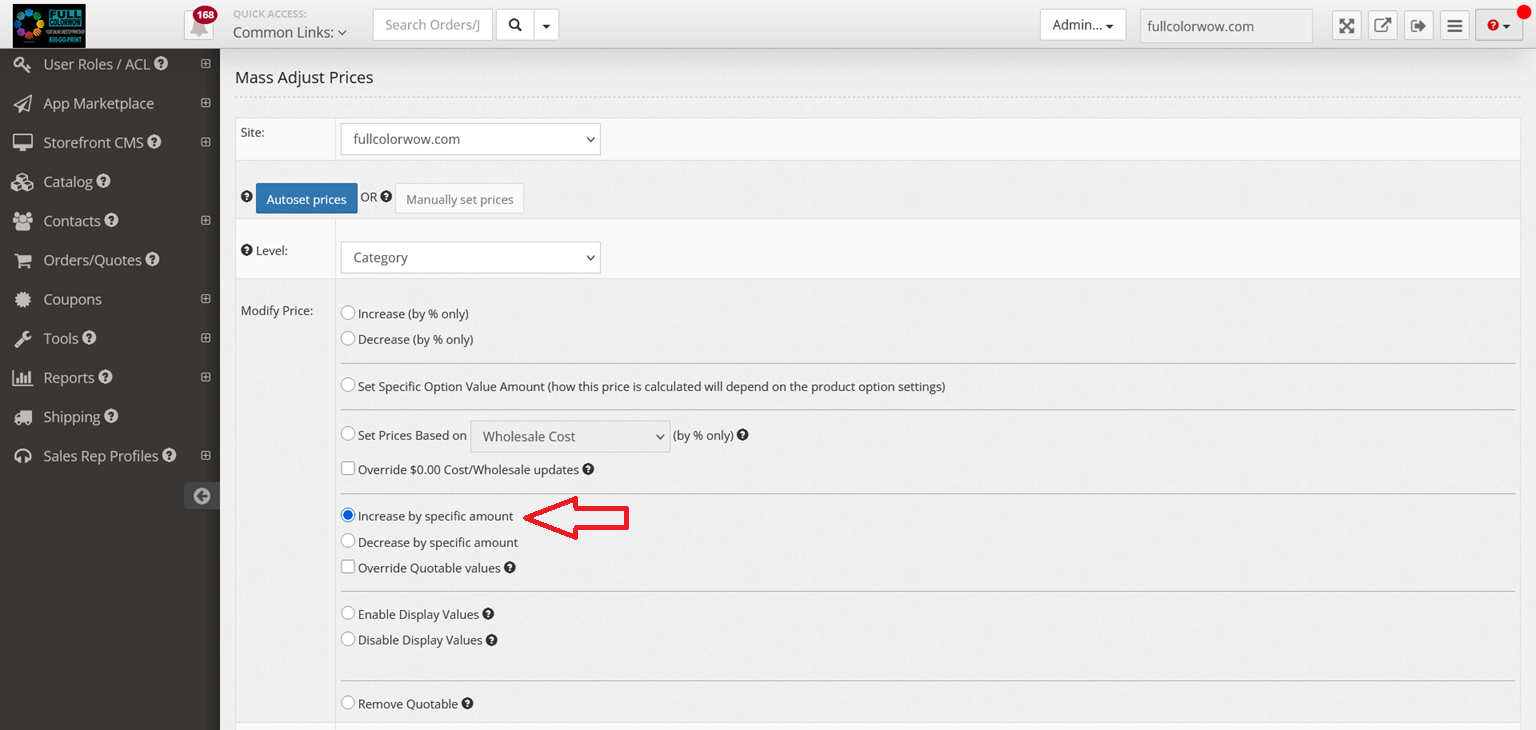This screenshot has width=1536, height=730.
Task: Enable Override $0.00 Cost/Wholesale updates checkbox
Action: tap(348, 468)
